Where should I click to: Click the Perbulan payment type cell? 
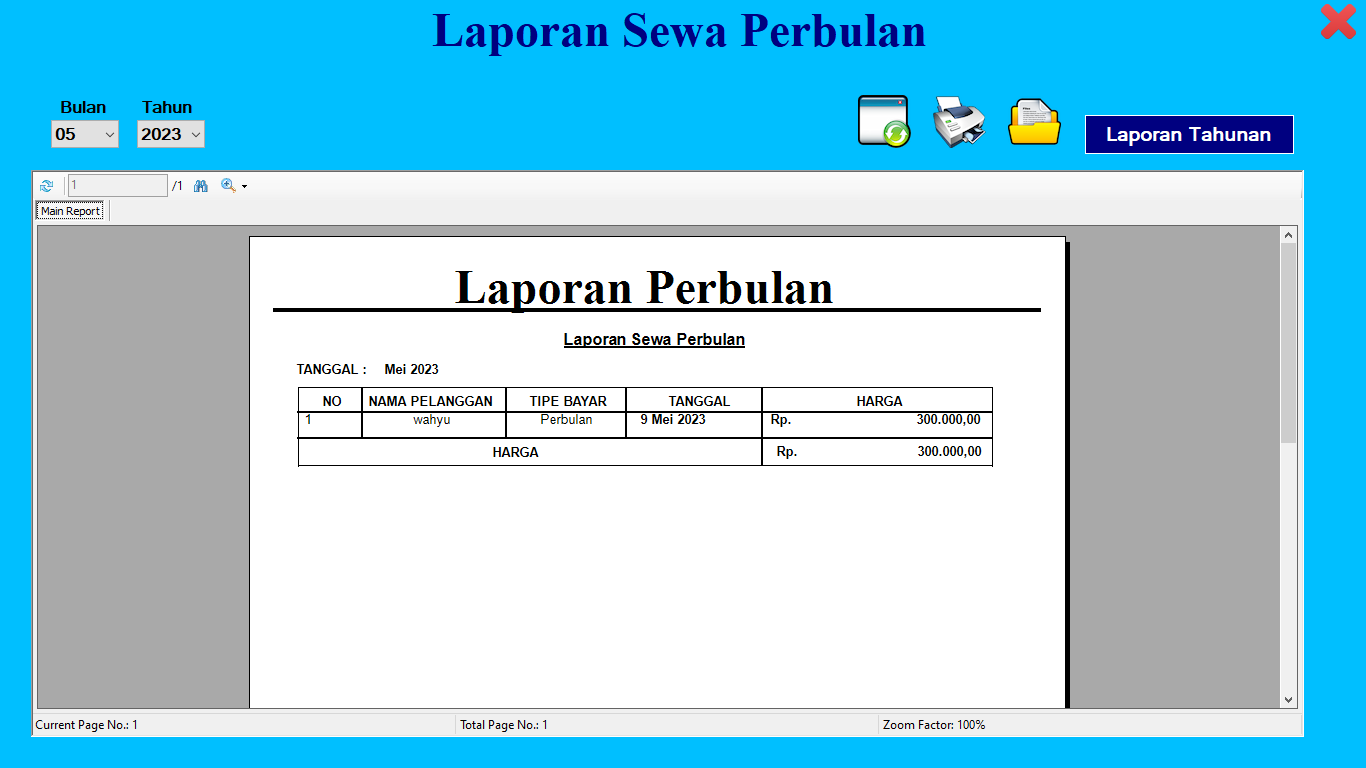566,420
